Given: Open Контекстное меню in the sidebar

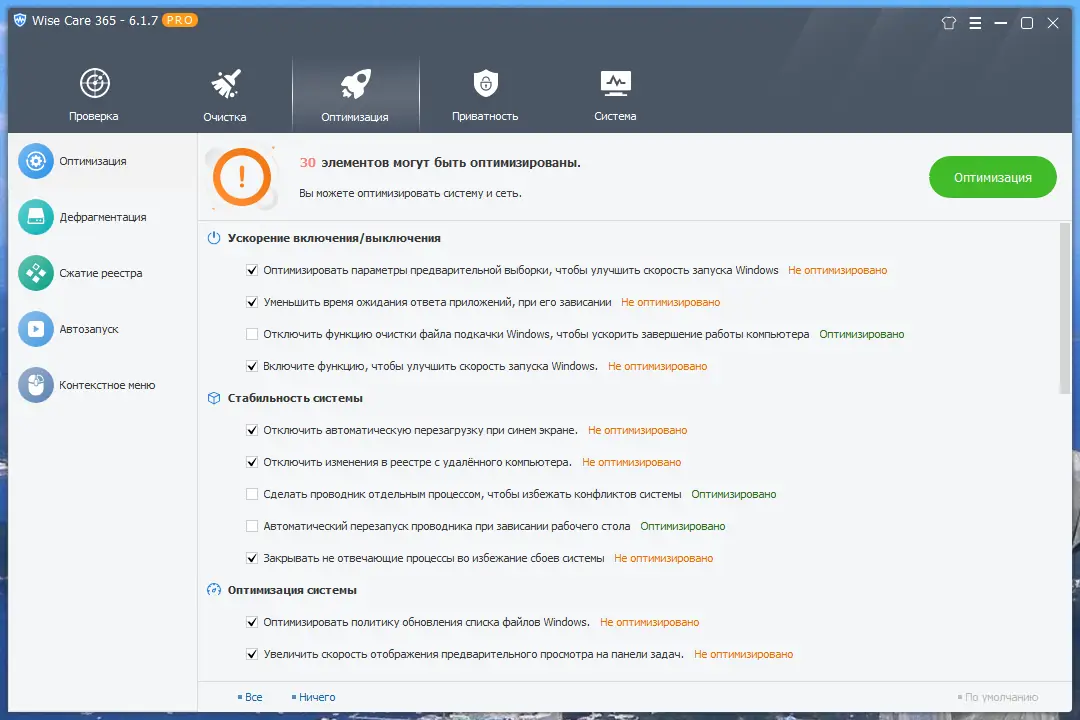Looking at the screenshot, I should tap(107, 385).
